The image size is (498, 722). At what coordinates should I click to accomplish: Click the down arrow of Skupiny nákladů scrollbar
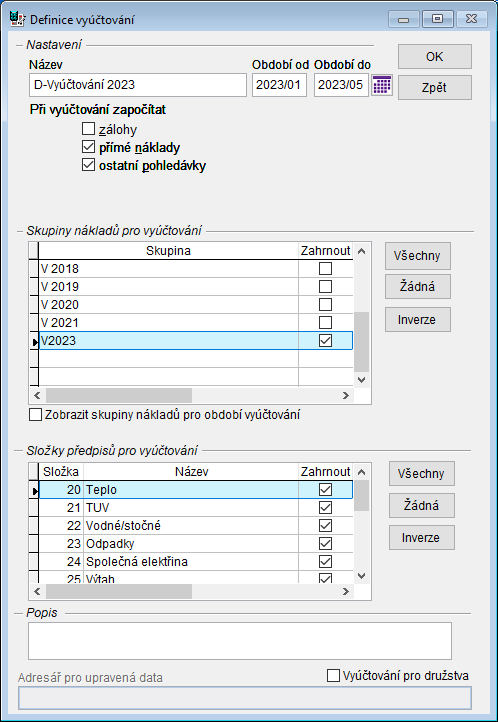361,380
